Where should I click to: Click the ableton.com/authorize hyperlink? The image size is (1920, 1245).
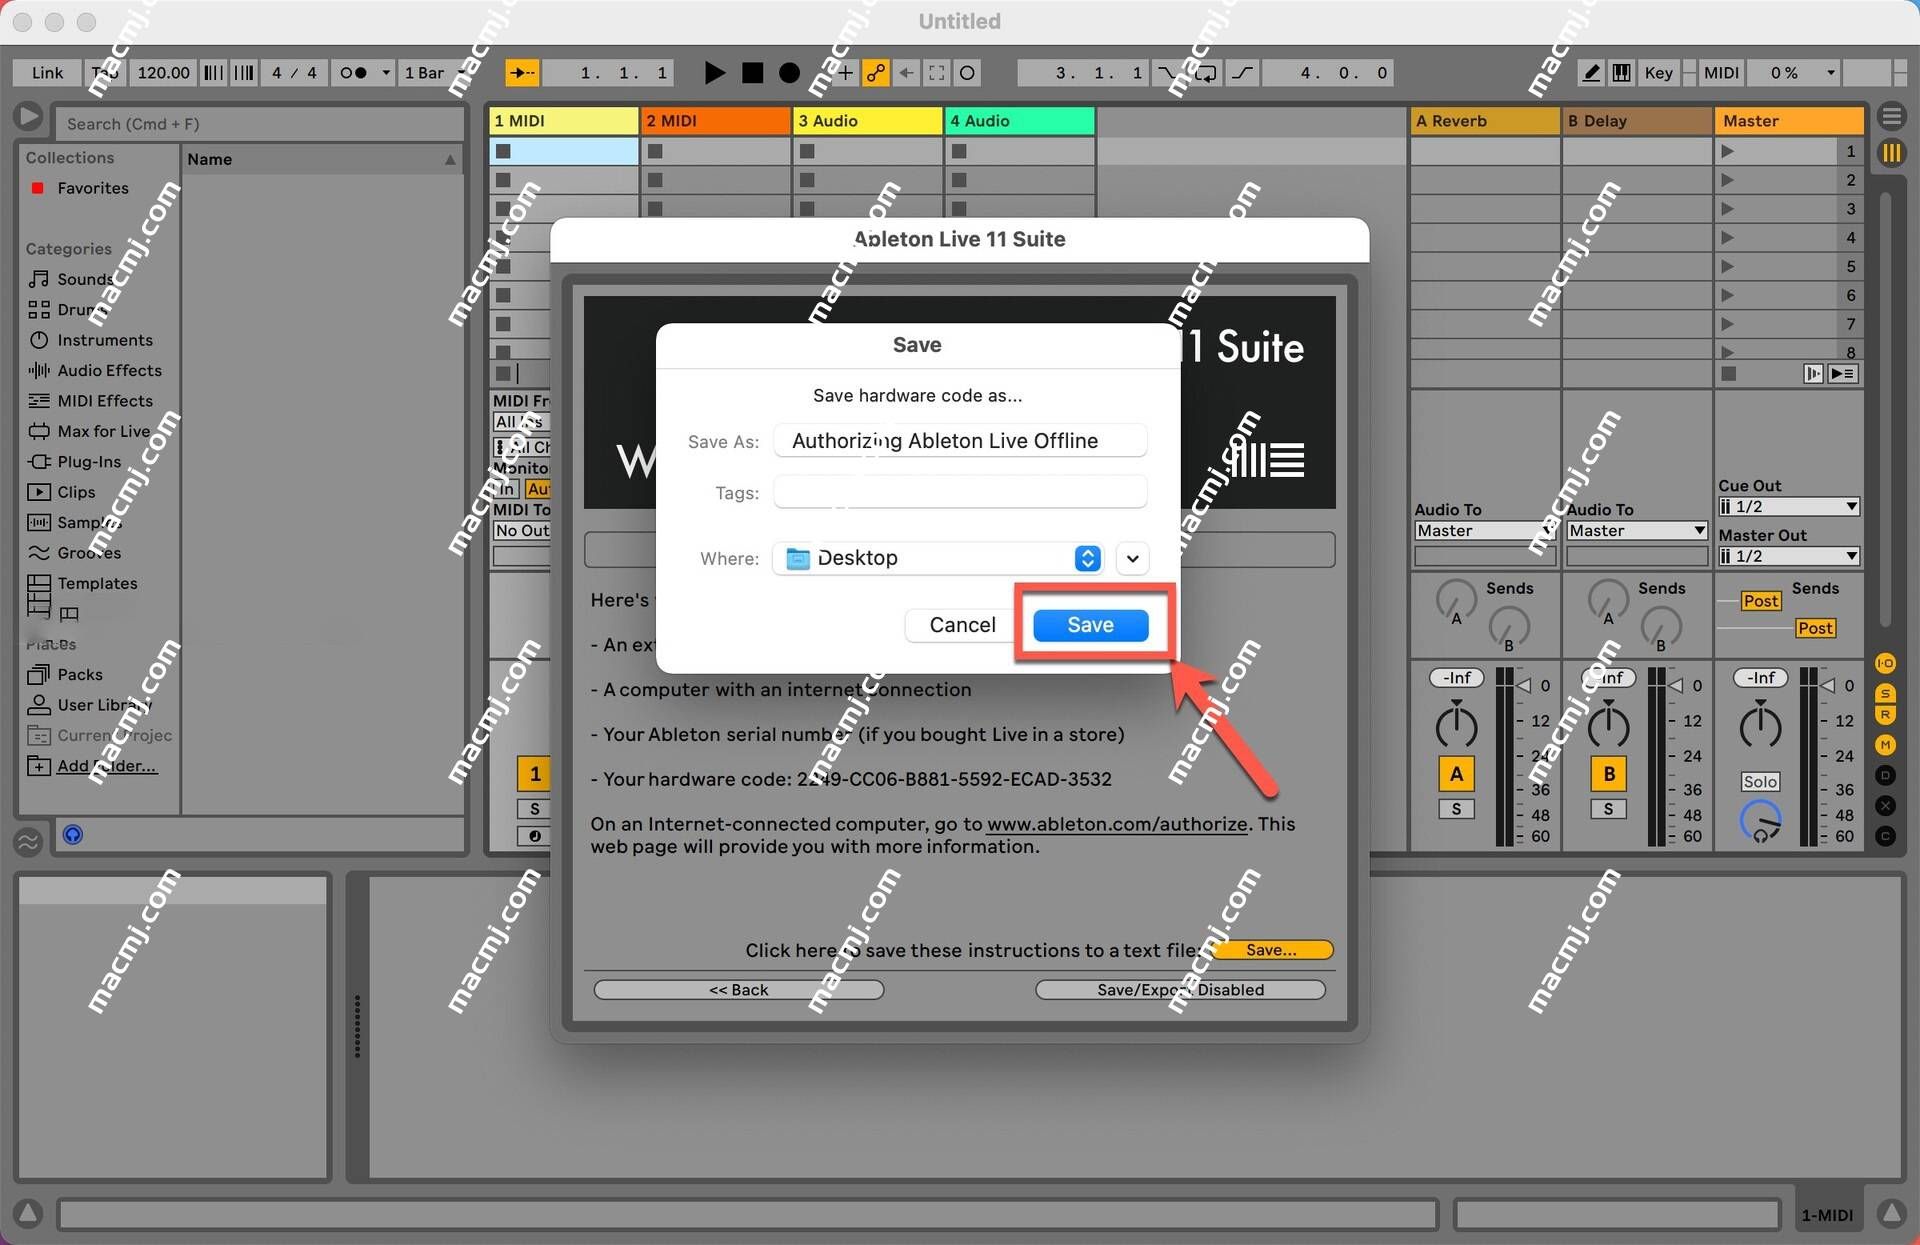[x=1118, y=824]
